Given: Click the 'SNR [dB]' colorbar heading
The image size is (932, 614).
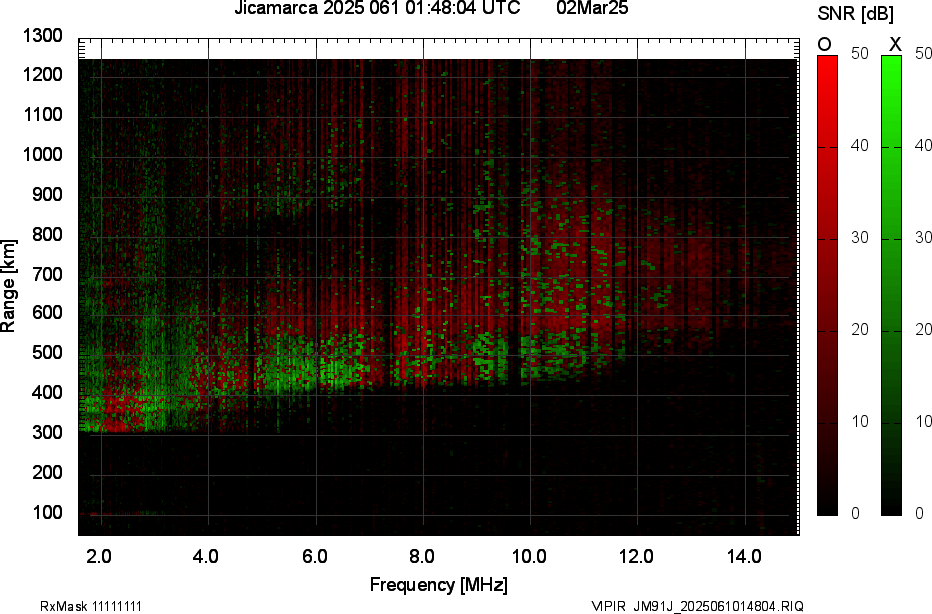Looking at the screenshot, I should coord(855,13).
